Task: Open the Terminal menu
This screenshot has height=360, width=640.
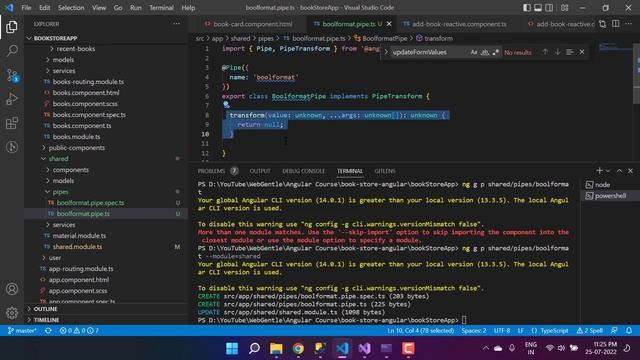Action: click(161, 8)
